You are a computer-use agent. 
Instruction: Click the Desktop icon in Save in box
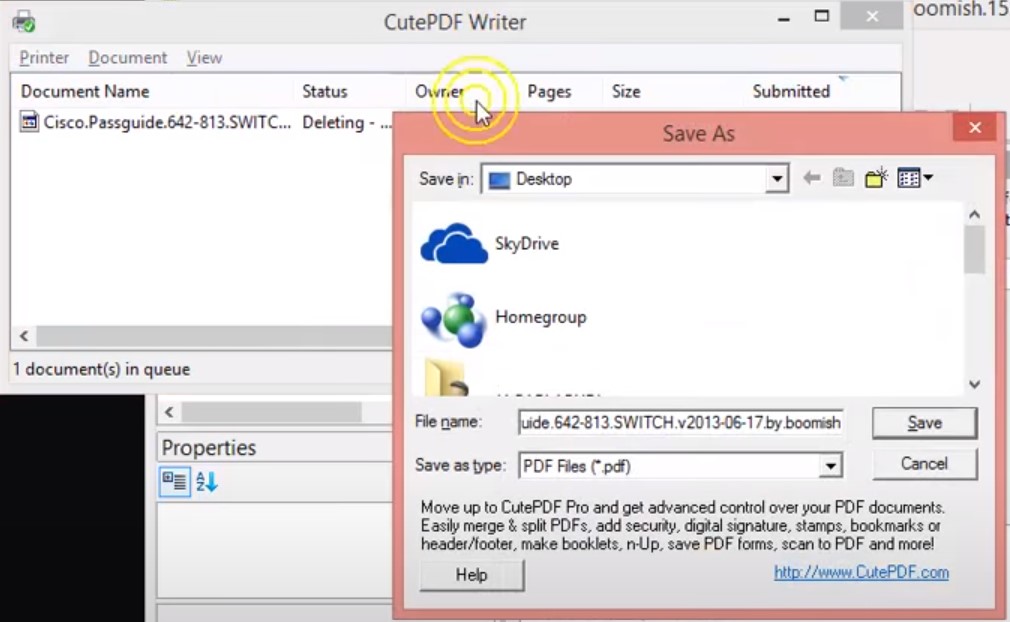point(499,180)
